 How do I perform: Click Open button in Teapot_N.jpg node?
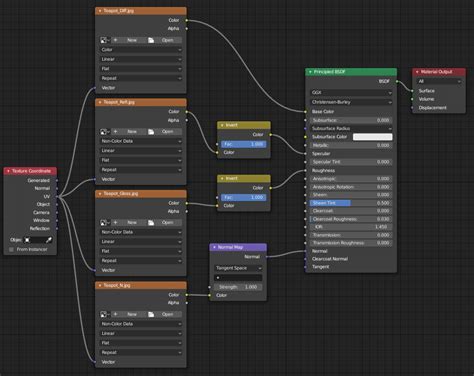[165, 314]
